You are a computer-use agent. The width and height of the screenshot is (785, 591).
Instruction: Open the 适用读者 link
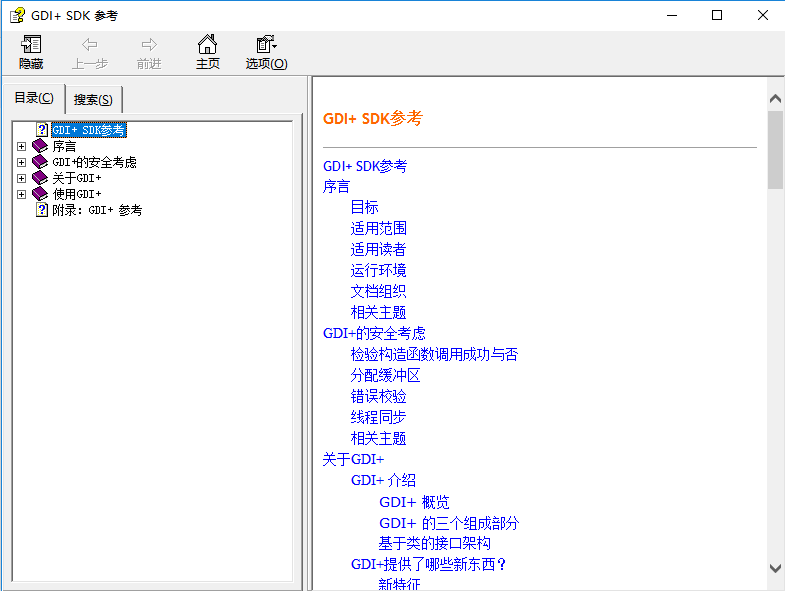click(378, 249)
